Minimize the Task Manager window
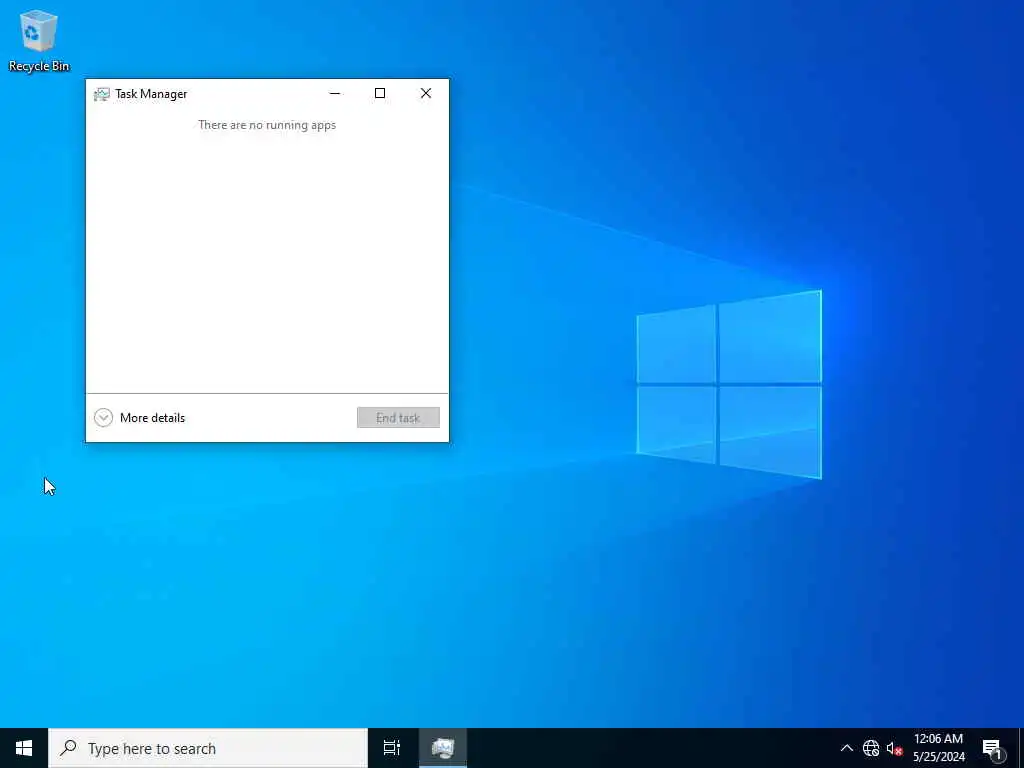 pyautogui.click(x=335, y=93)
